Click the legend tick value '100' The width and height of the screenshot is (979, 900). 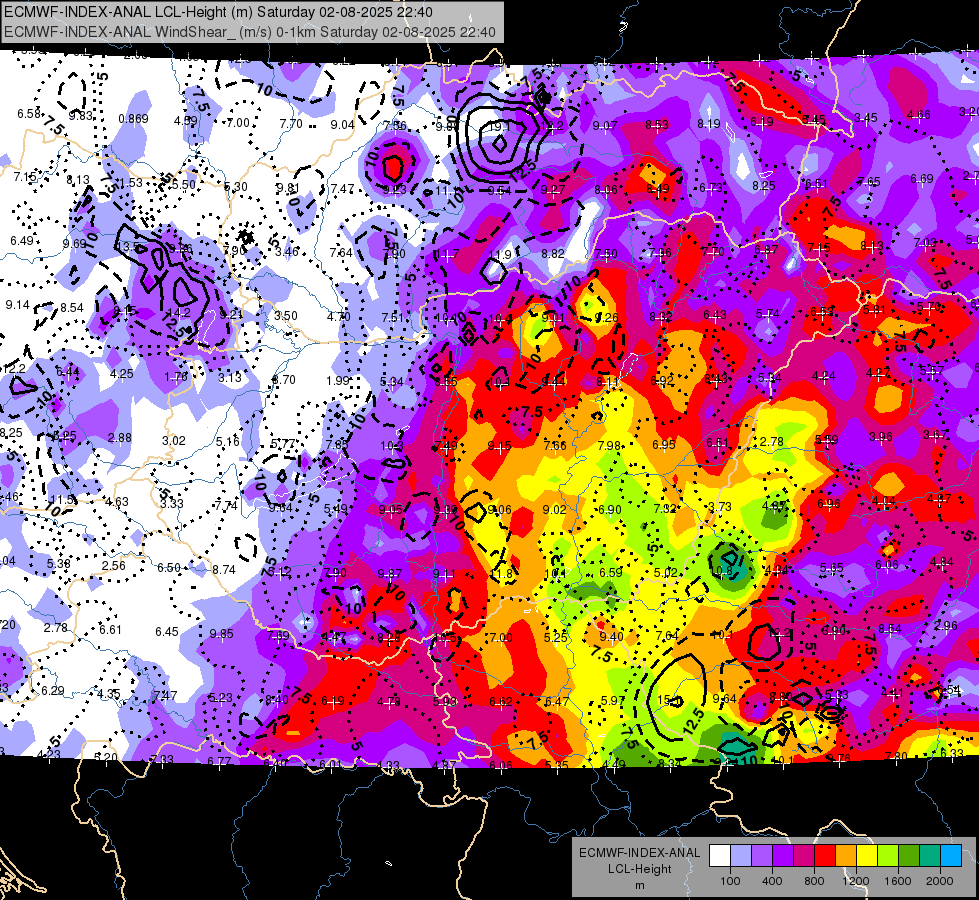(730, 881)
